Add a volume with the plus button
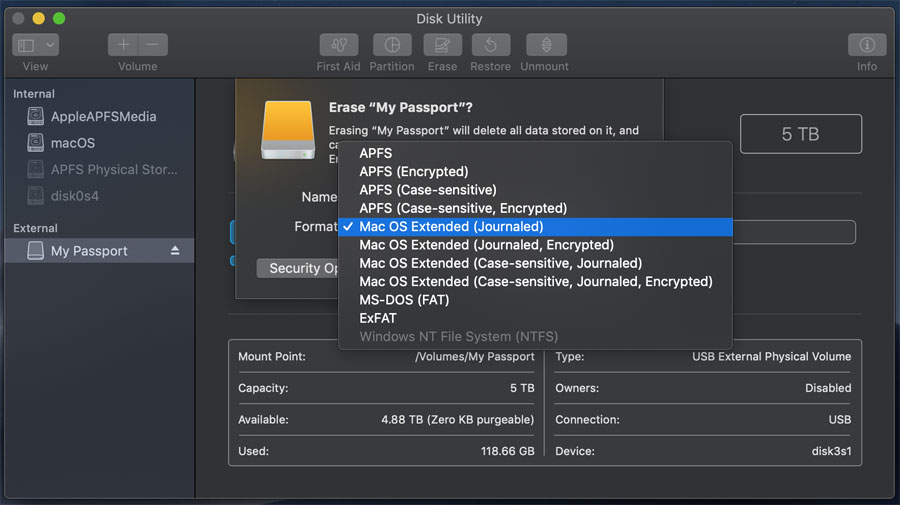Screen dimensions: 900x505 pyautogui.click(x=123, y=45)
